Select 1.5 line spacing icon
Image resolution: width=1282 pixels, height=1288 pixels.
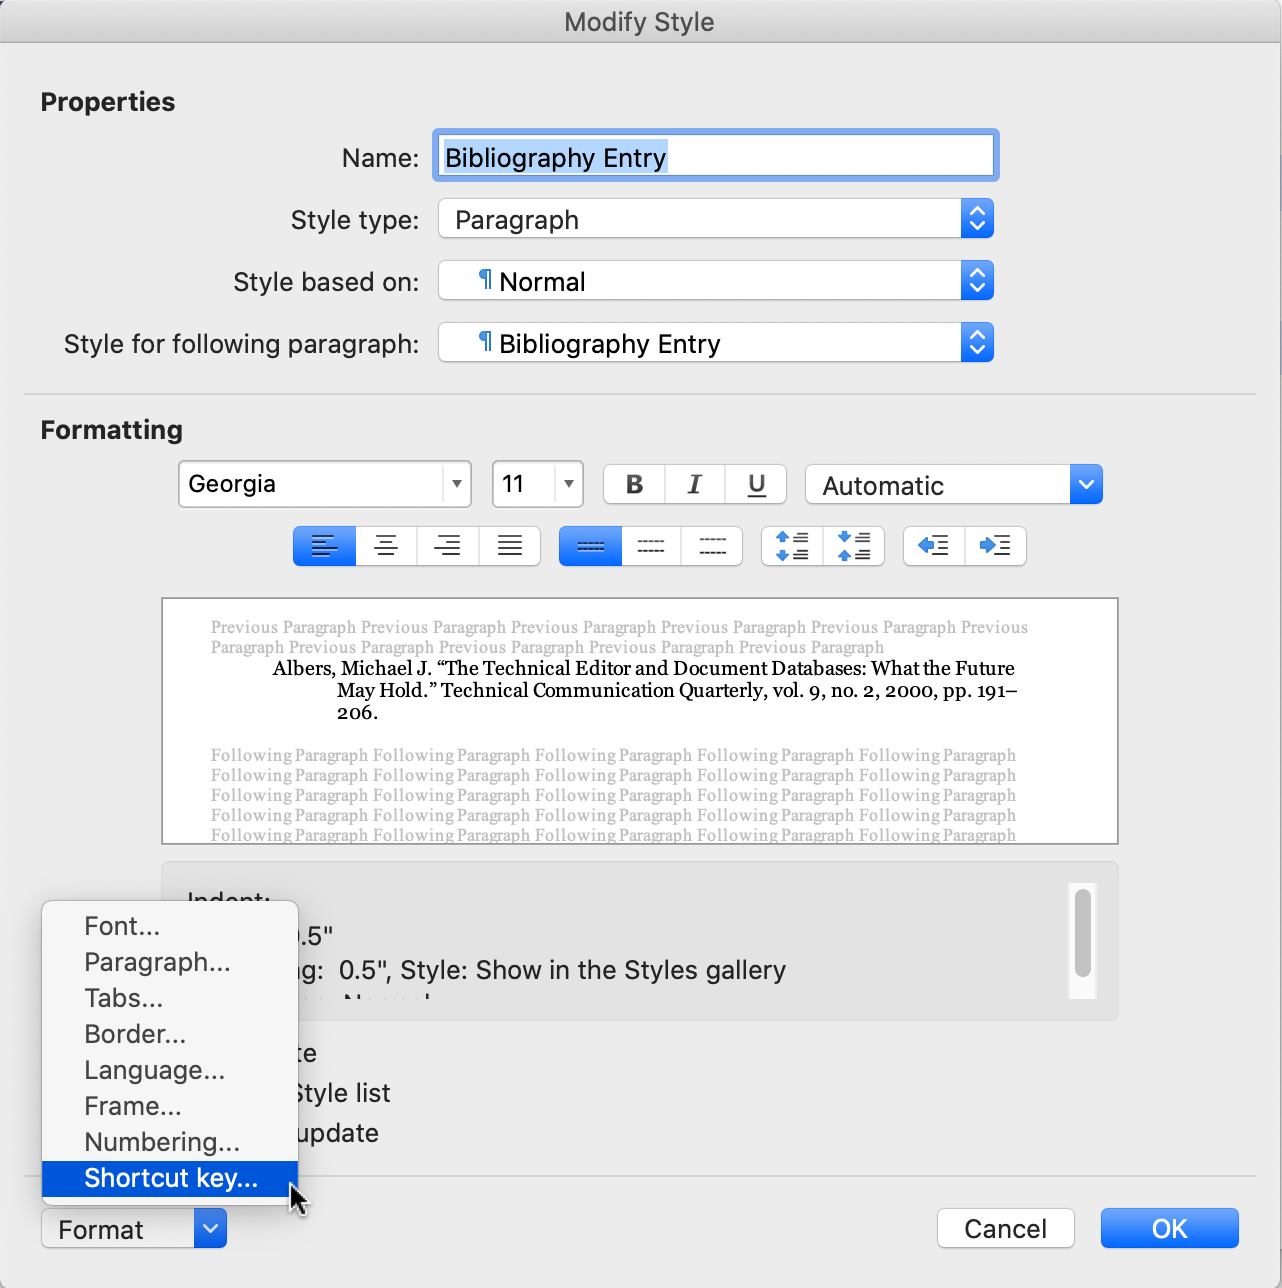coord(651,546)
